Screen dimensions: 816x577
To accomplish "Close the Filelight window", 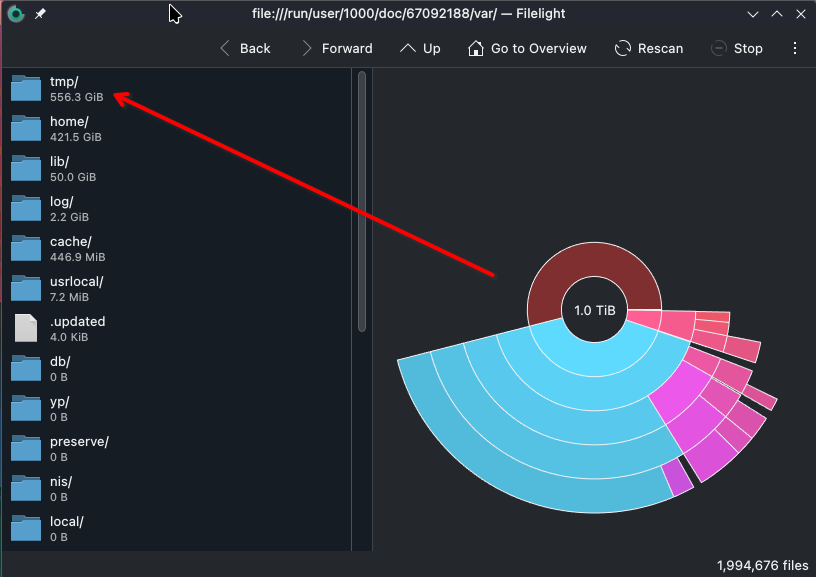I will point(801,14).
